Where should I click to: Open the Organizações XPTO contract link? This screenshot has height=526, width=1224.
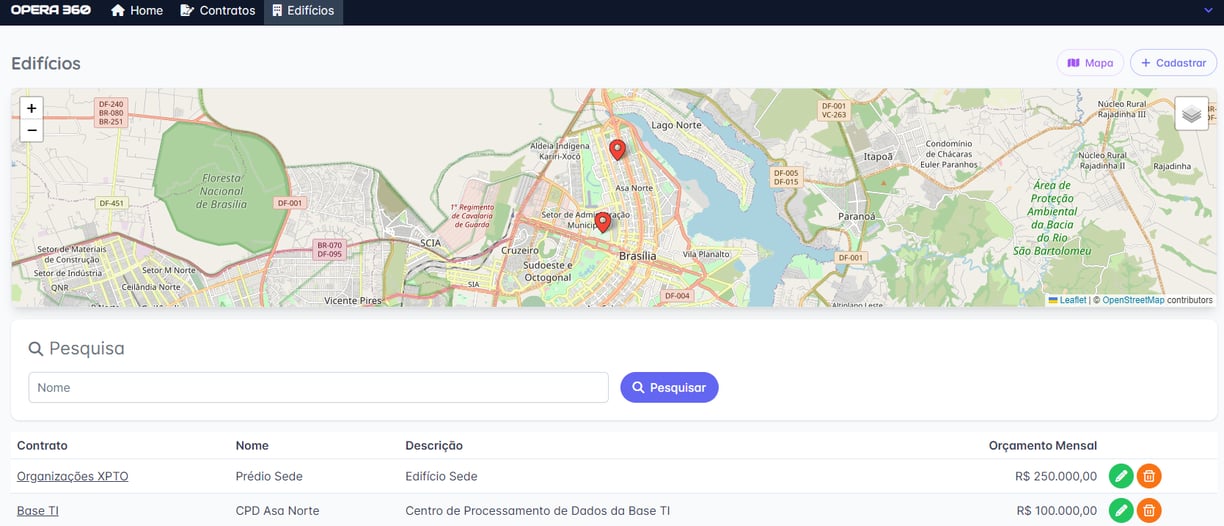(x=73, y=476)
